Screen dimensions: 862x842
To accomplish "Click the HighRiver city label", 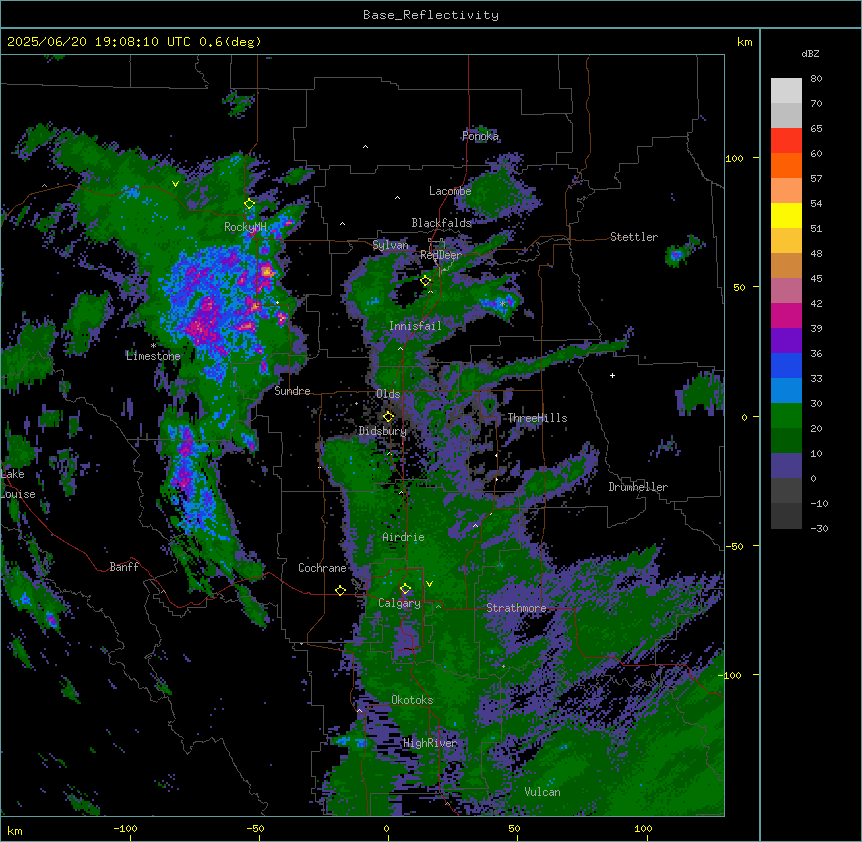I will point(430,743).
